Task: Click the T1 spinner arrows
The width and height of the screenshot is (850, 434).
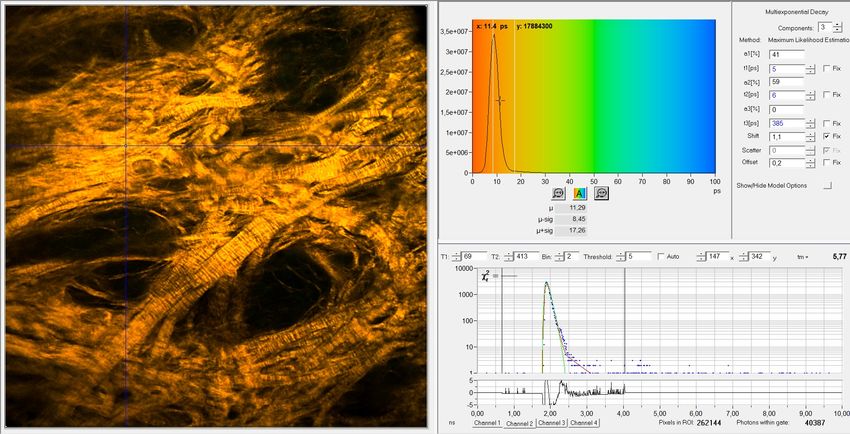Action: tap(456, 256)
